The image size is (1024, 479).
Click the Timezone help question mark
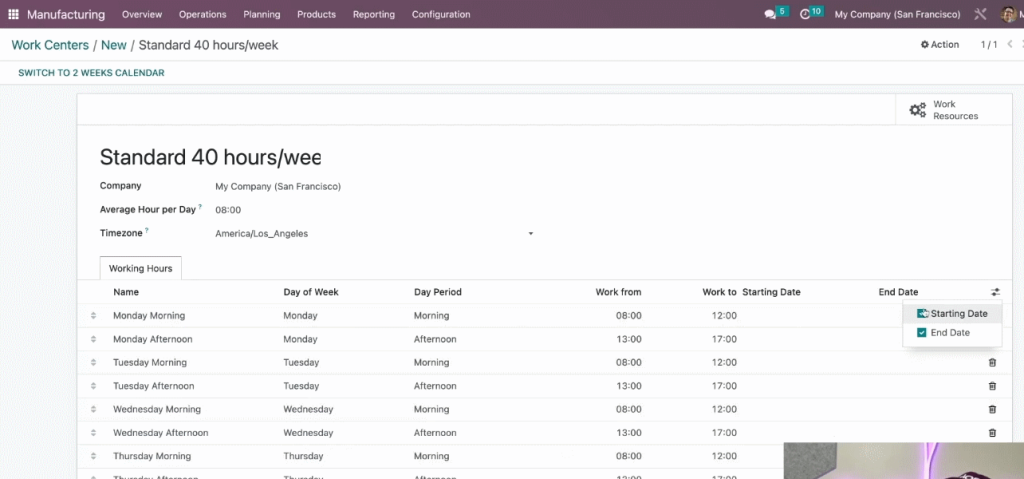pos(147,230)
